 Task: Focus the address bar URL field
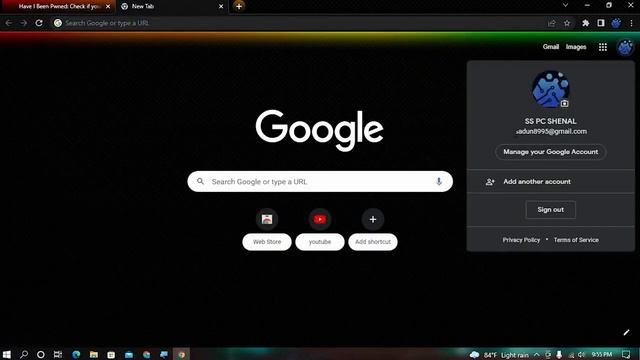[x=302, y=23]
